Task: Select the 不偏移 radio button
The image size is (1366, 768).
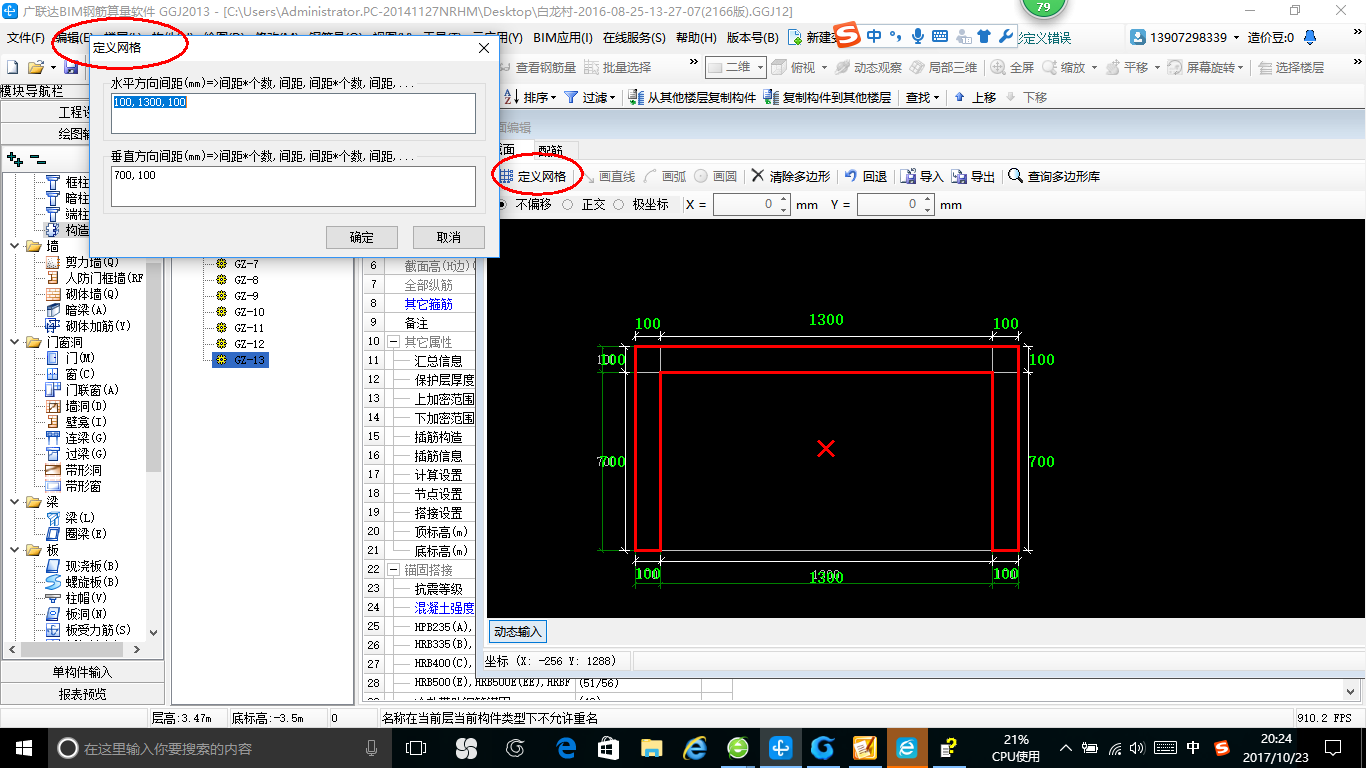Action: 503,204
